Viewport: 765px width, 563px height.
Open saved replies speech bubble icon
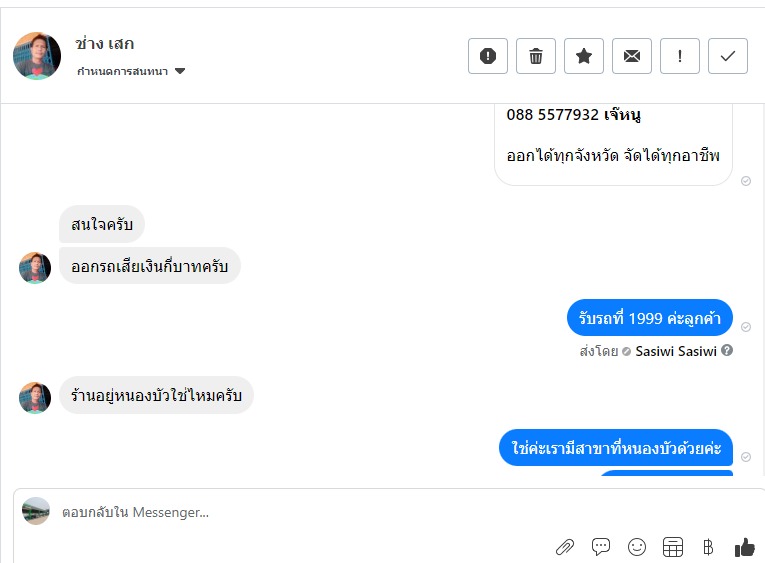[601, 547]
